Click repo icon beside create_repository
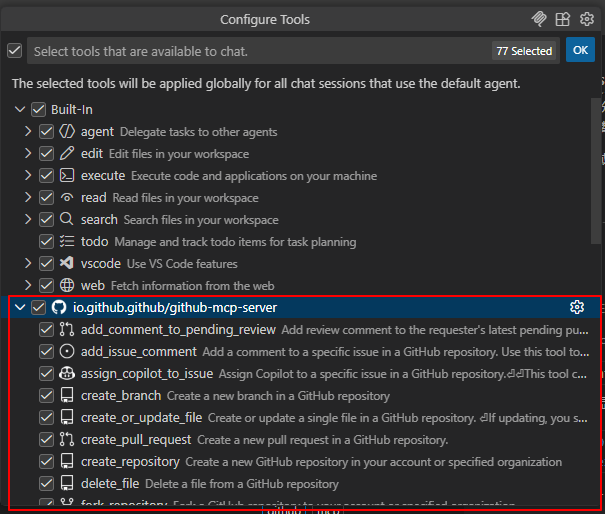The image size is (605, 514). (67, 461)
